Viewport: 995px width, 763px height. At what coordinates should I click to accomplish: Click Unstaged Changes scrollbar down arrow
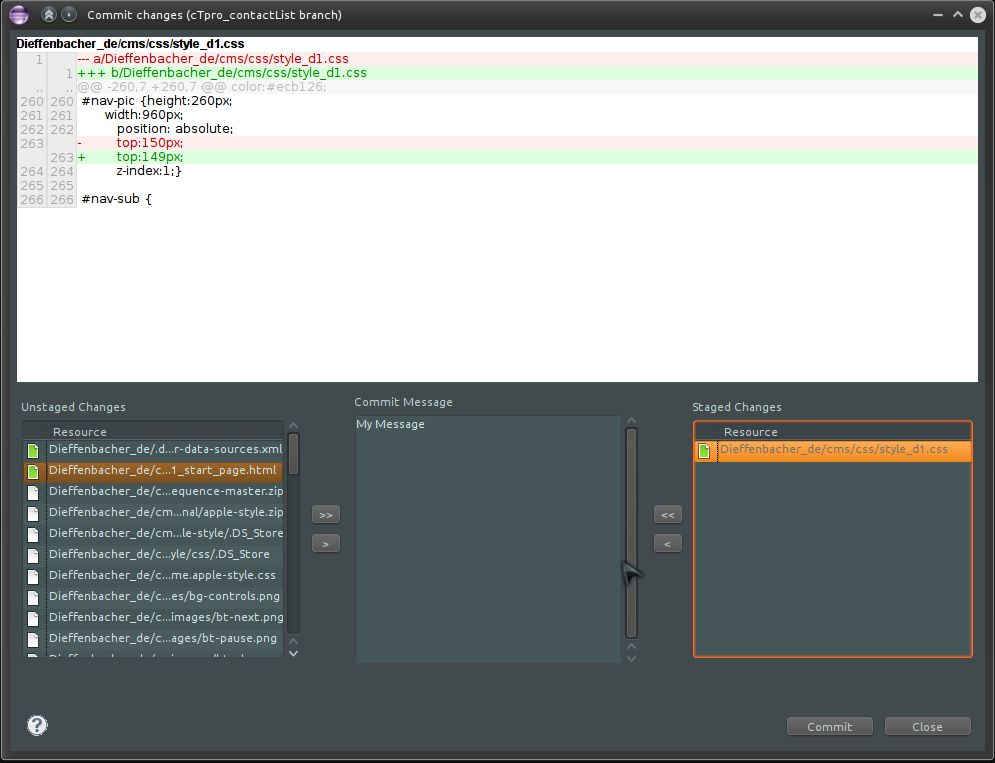point(293,653)
